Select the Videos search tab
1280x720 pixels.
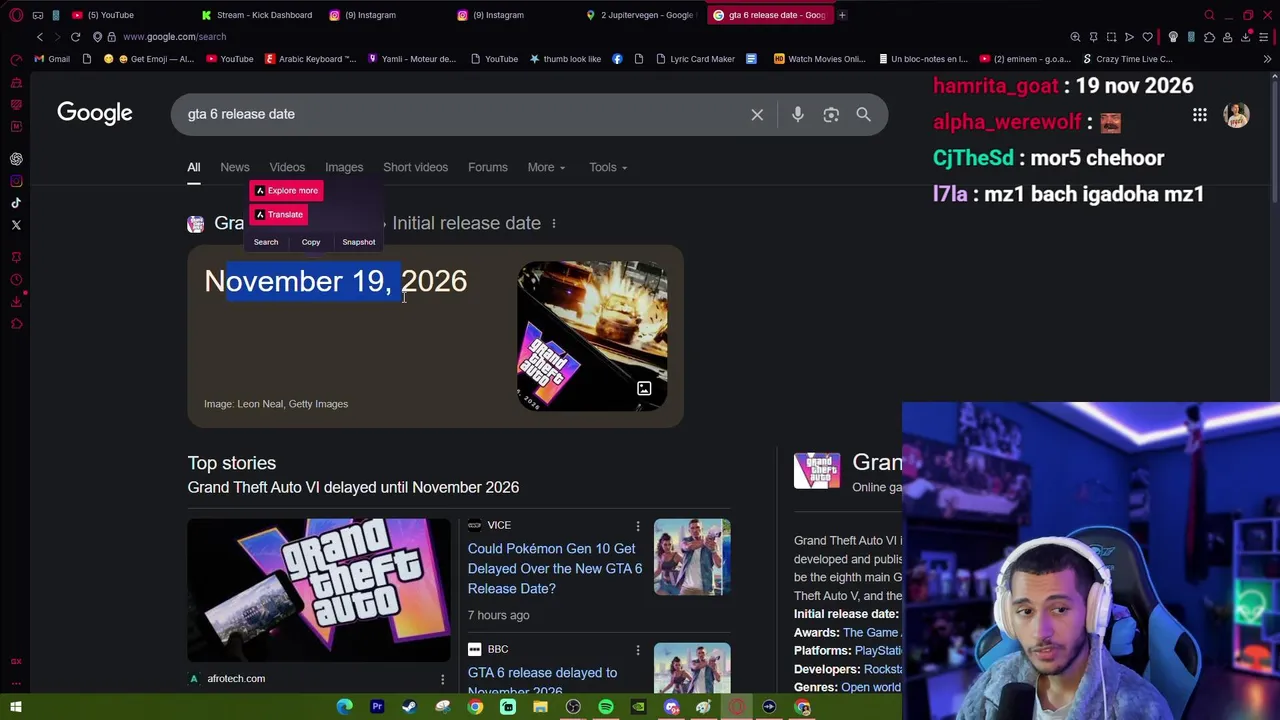pyautogui.click(x=287, y=167)
